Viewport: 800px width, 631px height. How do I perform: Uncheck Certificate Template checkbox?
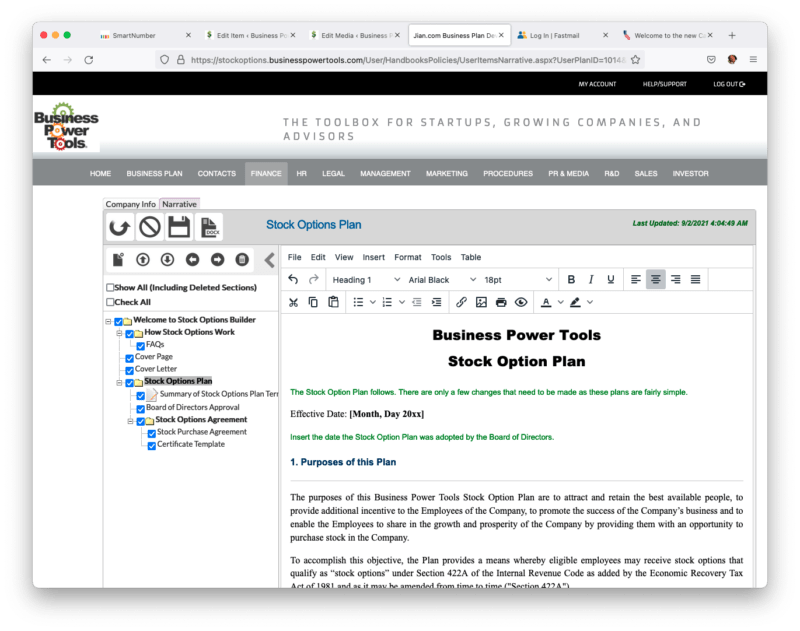point(152,446)
